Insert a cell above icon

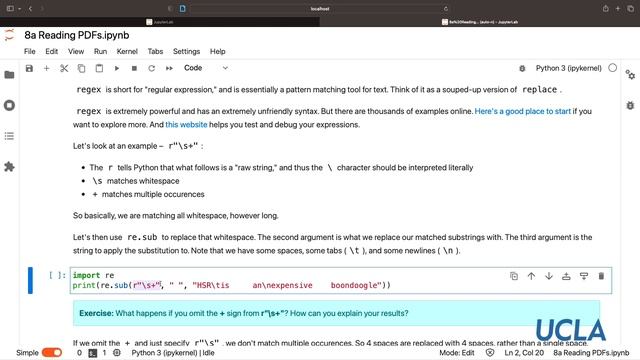(566, 276)
